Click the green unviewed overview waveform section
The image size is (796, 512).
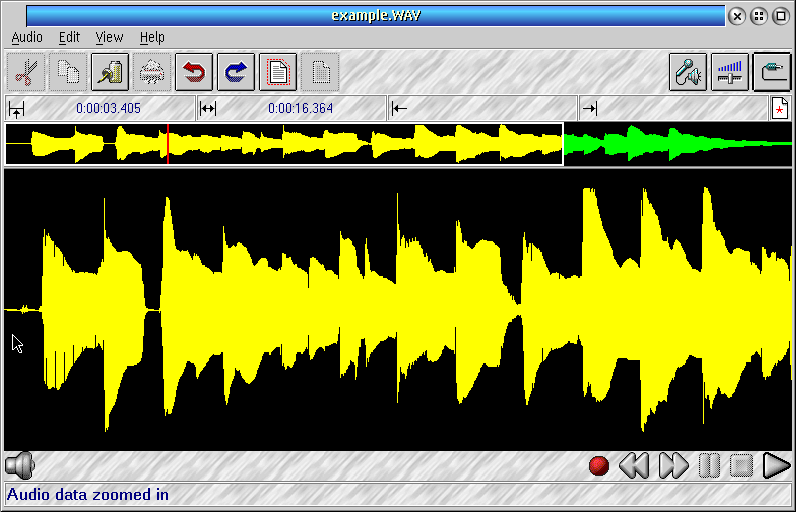coord(678,144)
